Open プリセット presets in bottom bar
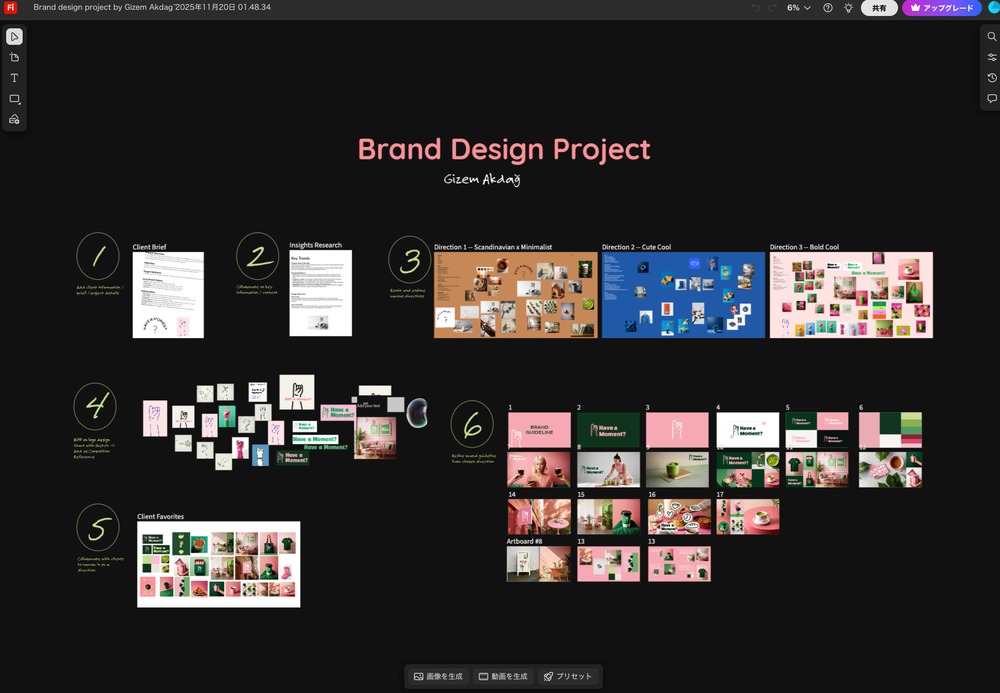The height and width of the screenshot is (693, 1000). (568, 676)
